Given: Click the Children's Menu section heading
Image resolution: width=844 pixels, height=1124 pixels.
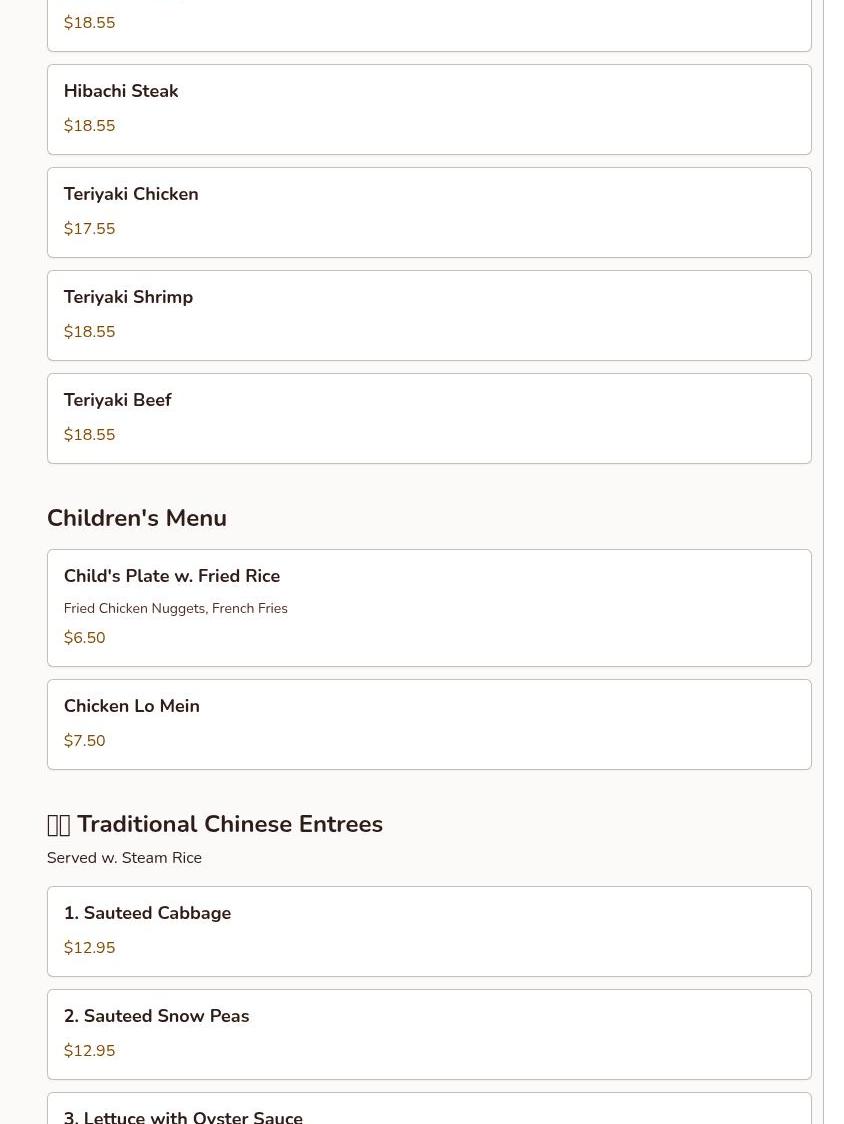Looking at the screenshot, I should pyautogui.click(x=136, y=518).
